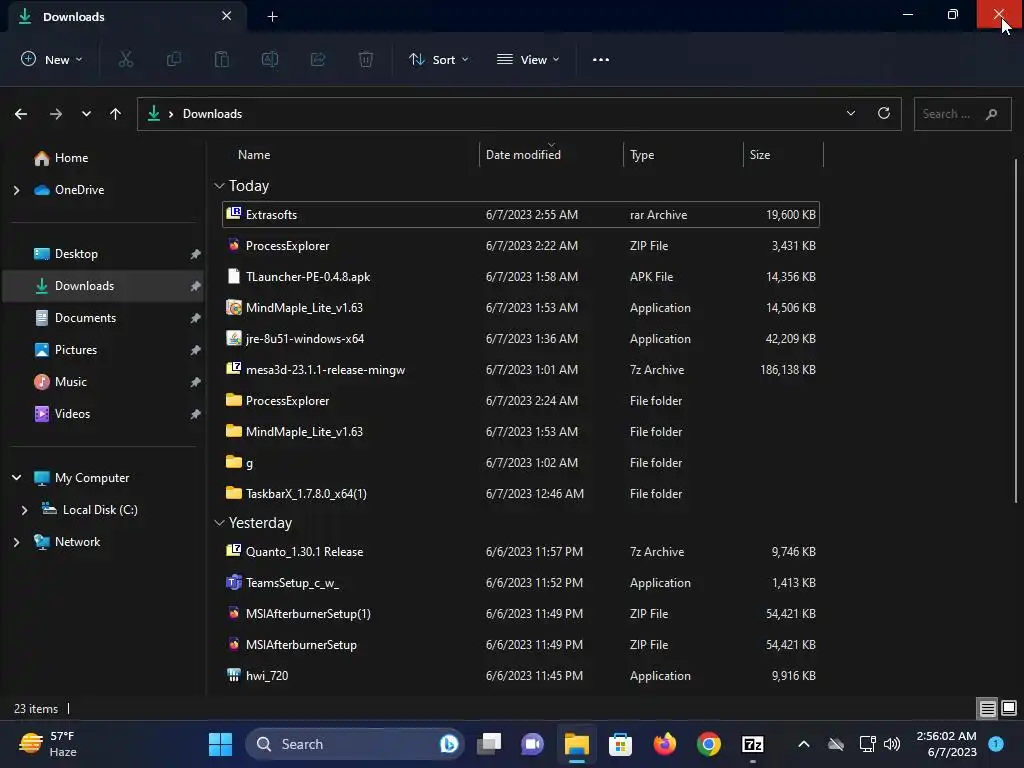The height and width of the screenshot is (768, 1024).
Task: Click the file list vertical scrollbar
Action: [1016, 330]
